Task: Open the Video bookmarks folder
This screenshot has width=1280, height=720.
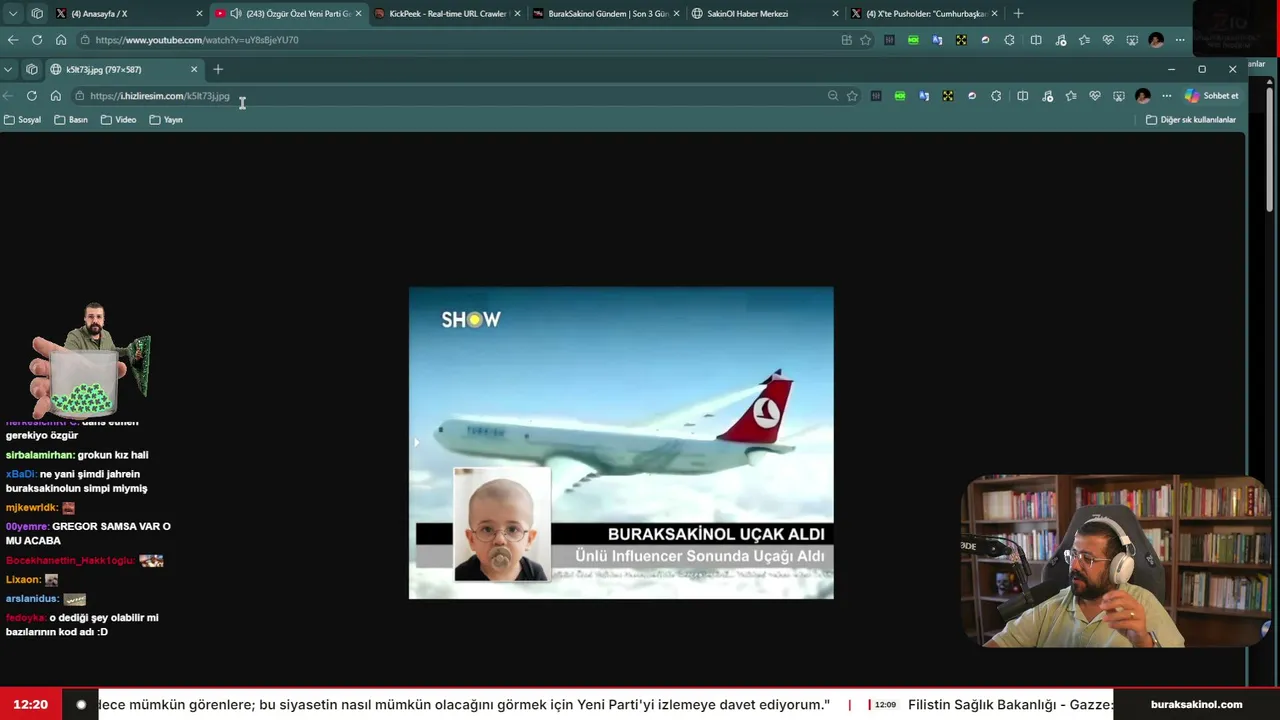Action: tap(119, 120)
